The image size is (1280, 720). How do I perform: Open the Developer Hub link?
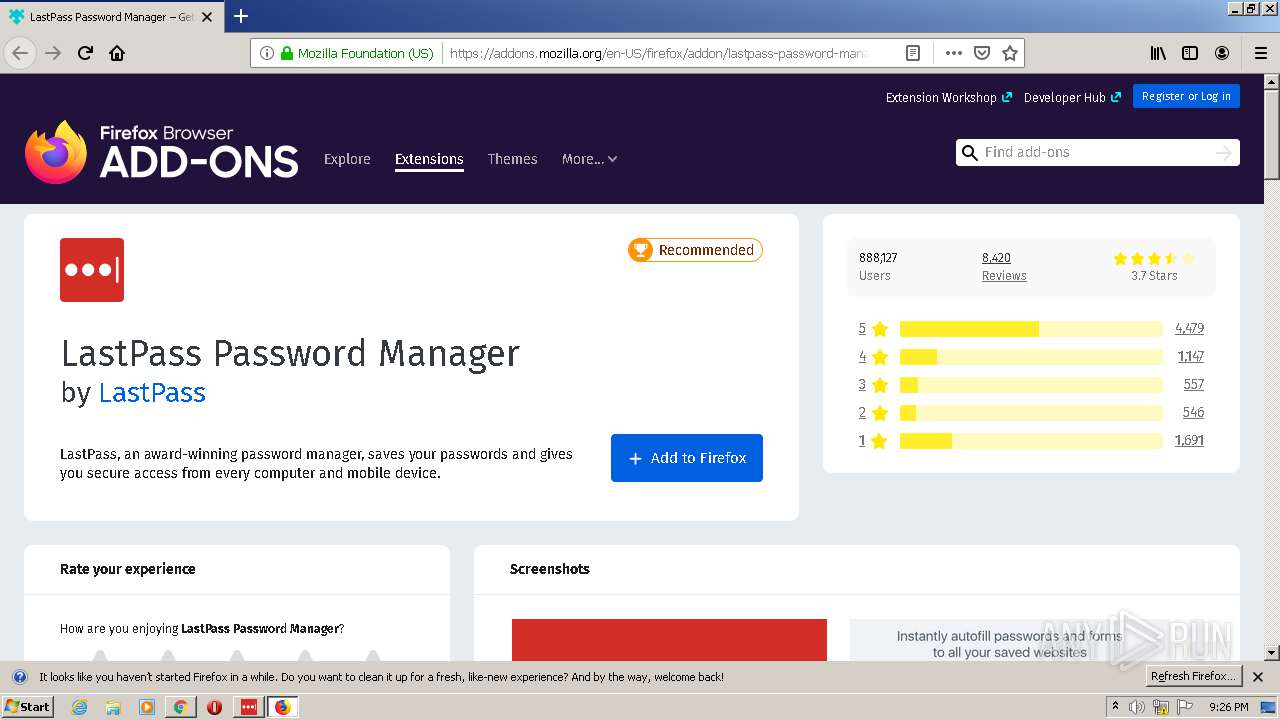click(1072, 97)
